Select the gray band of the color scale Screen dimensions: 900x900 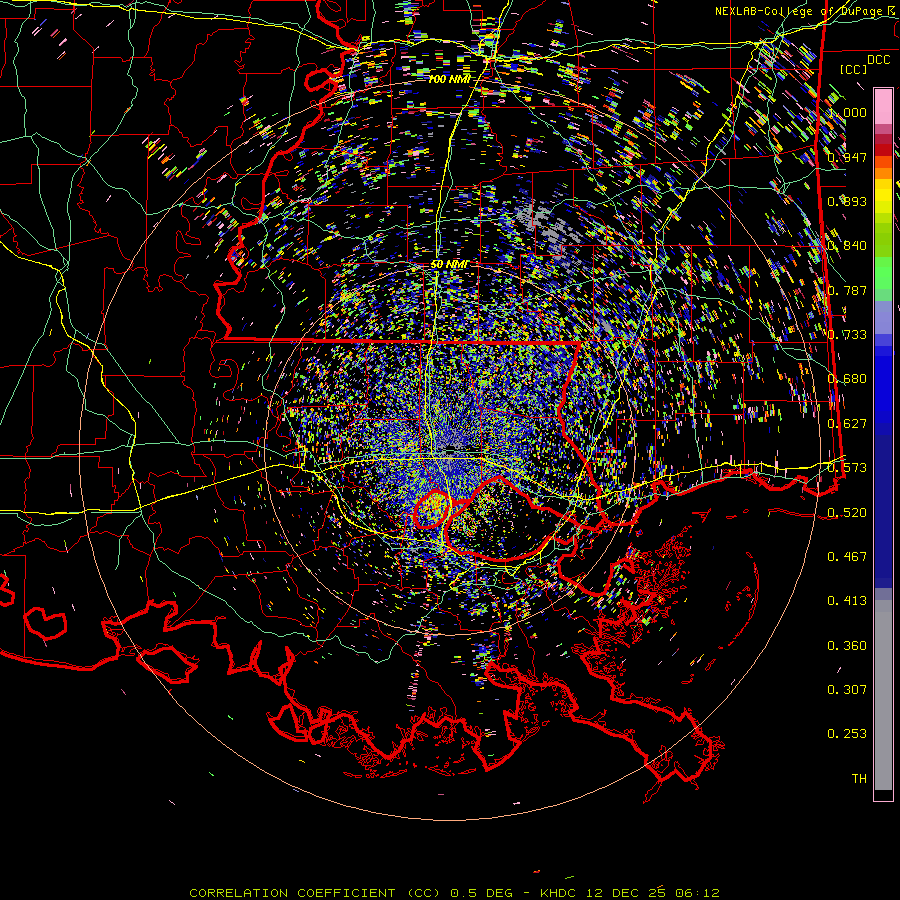point(883,695)
